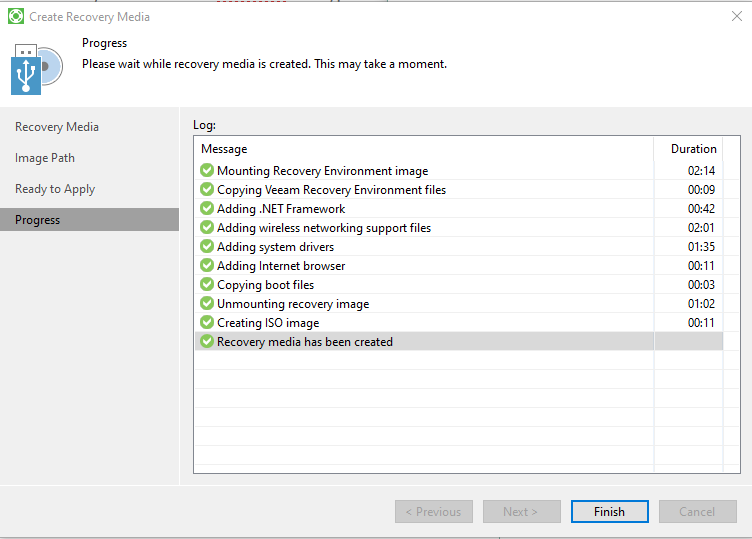The width and height of the screenshot is (752, 539).
Task: Click green check beside Creating ISO image
Action: pyautogui.click(x=207, y=322)
